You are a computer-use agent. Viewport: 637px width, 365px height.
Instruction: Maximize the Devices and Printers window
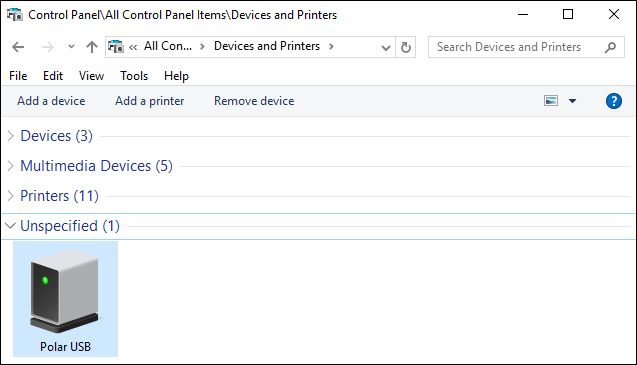[568, 15]
